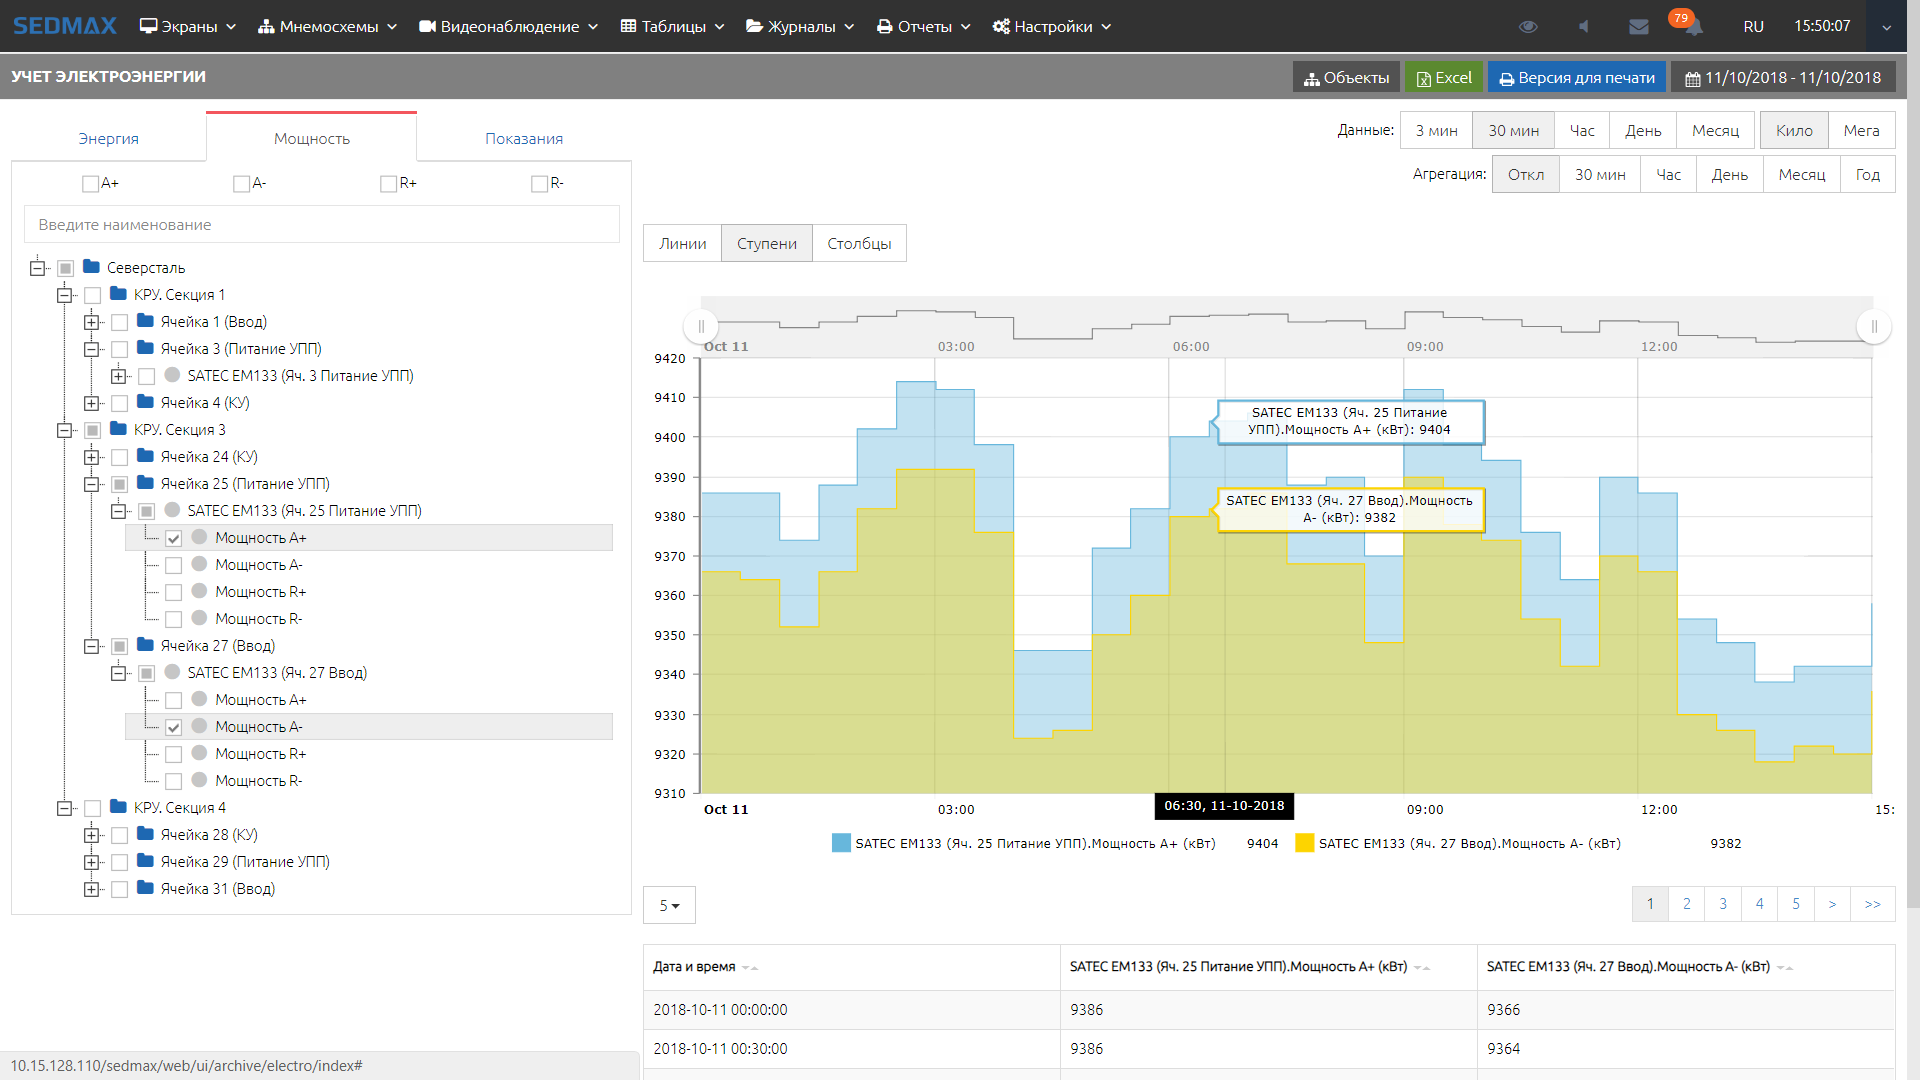This screenshot has height=1080, width=1920.
Task: Open the envelope messages icon
Action: (1638, 27)
